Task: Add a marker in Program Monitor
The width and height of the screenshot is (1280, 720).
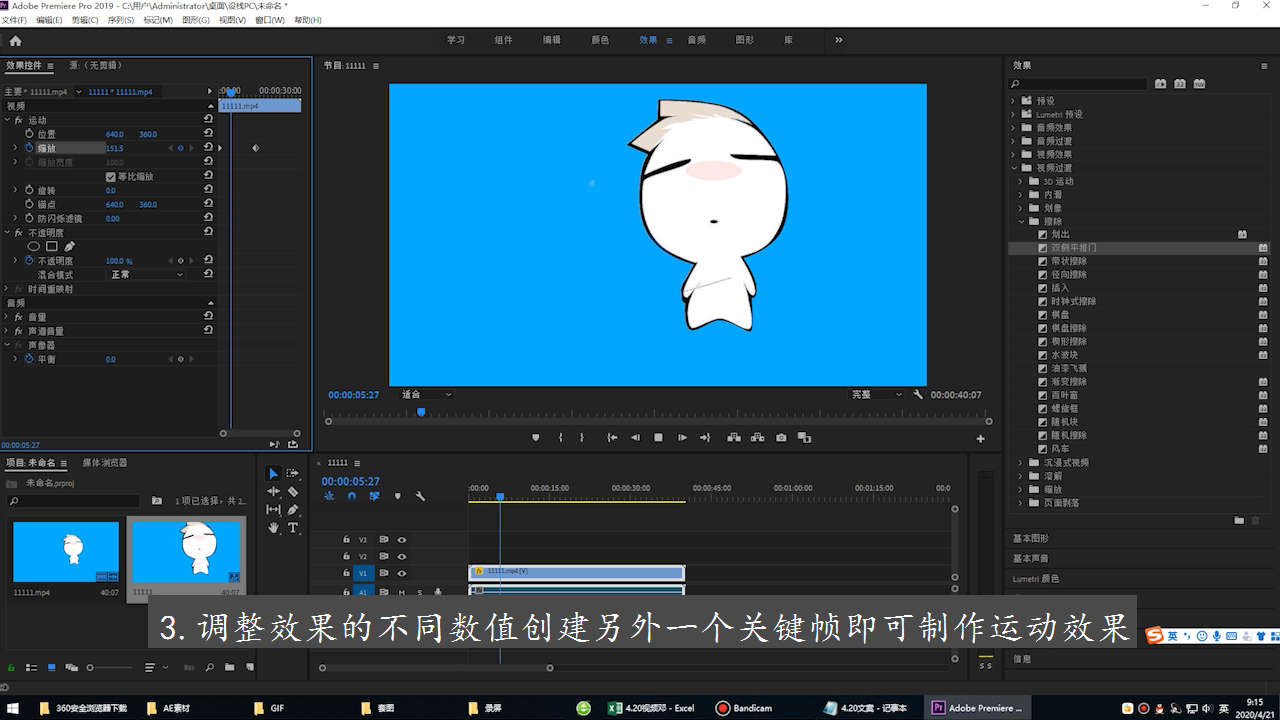Action: click(536, 437)
